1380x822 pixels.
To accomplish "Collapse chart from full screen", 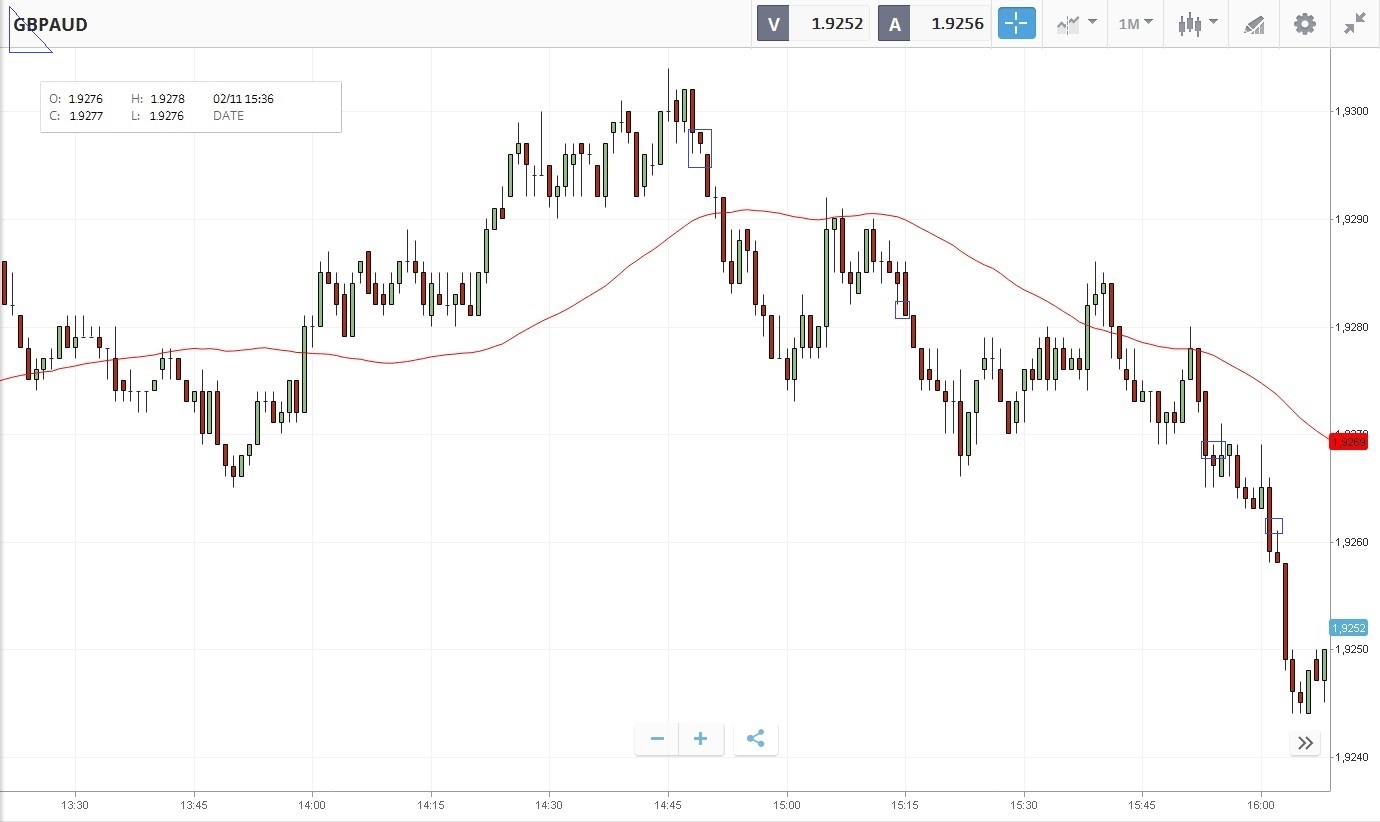I will pyautogui.click(x=1355, y=24).
